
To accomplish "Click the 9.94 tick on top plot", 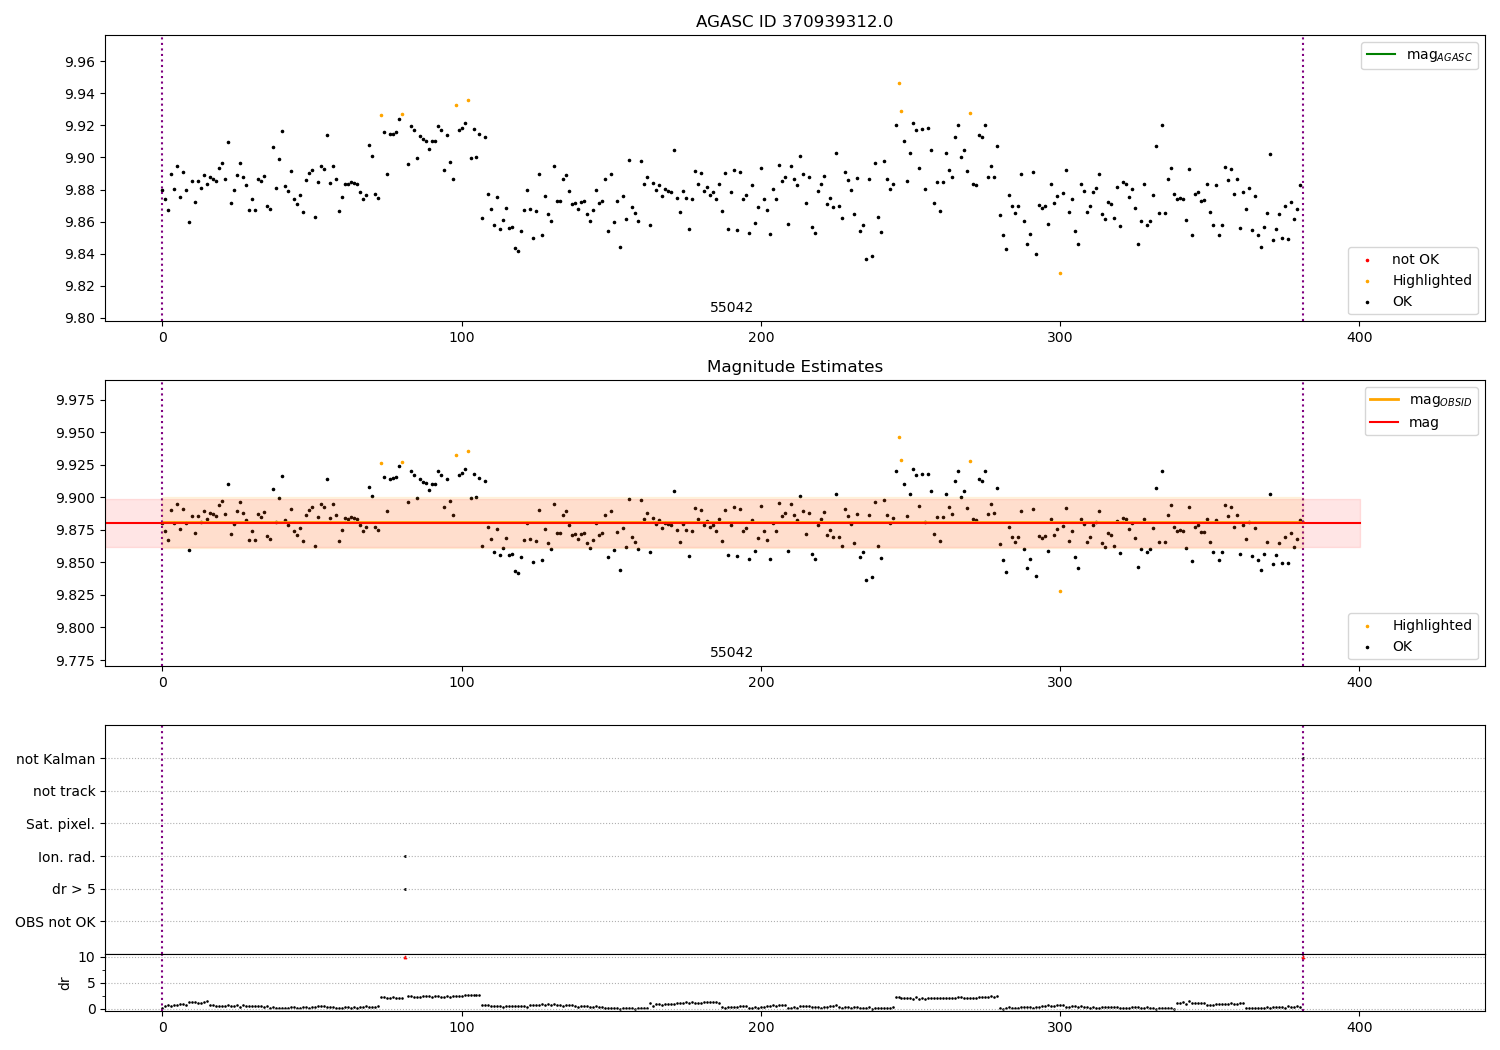I will pyautogui.click(x=80, y=94).
